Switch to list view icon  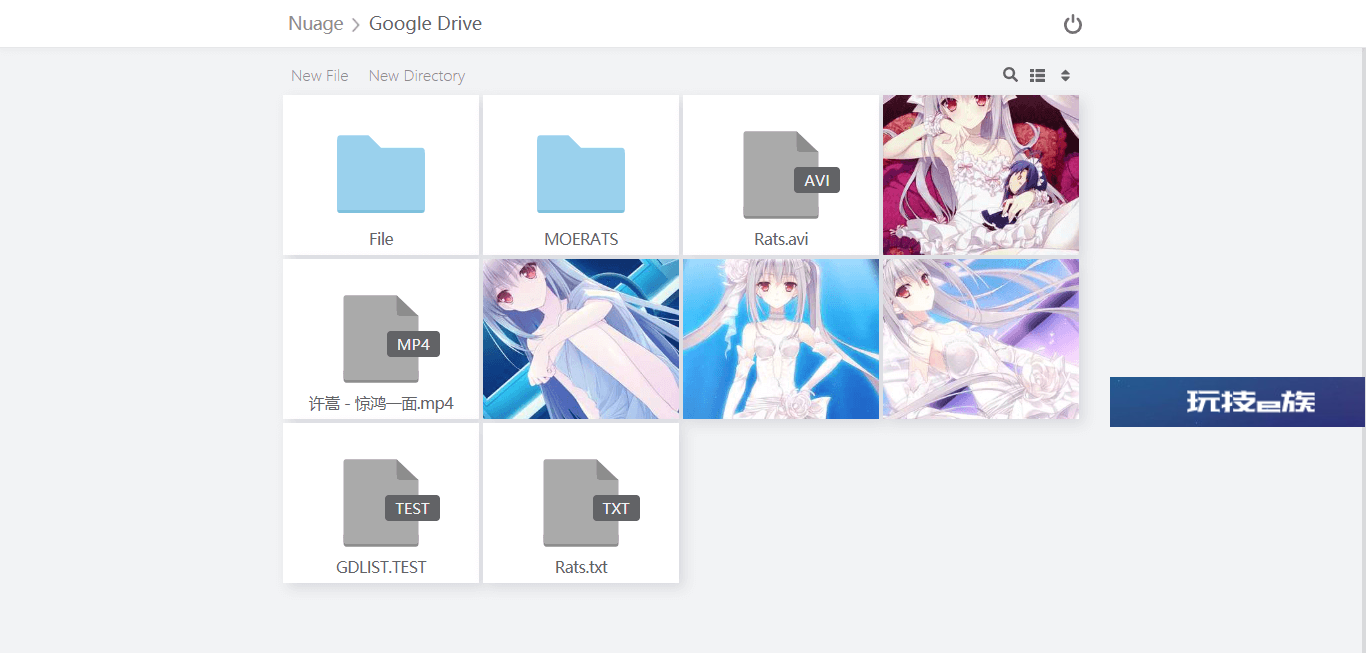click(1038, 75)
